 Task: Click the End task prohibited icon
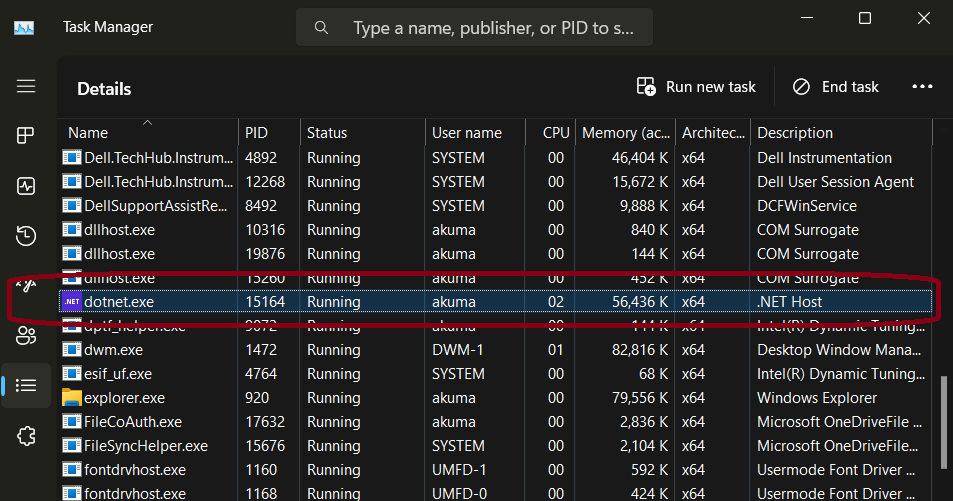point(801,87)
